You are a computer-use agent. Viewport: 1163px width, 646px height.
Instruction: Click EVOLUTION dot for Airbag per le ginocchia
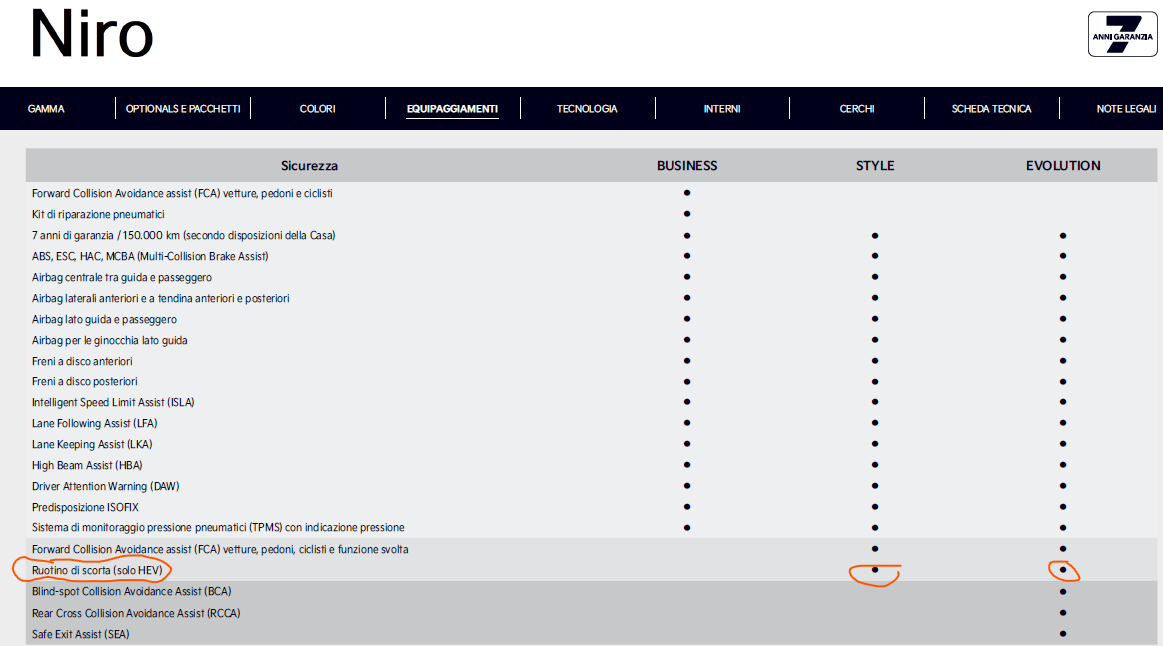point(1063,340)
